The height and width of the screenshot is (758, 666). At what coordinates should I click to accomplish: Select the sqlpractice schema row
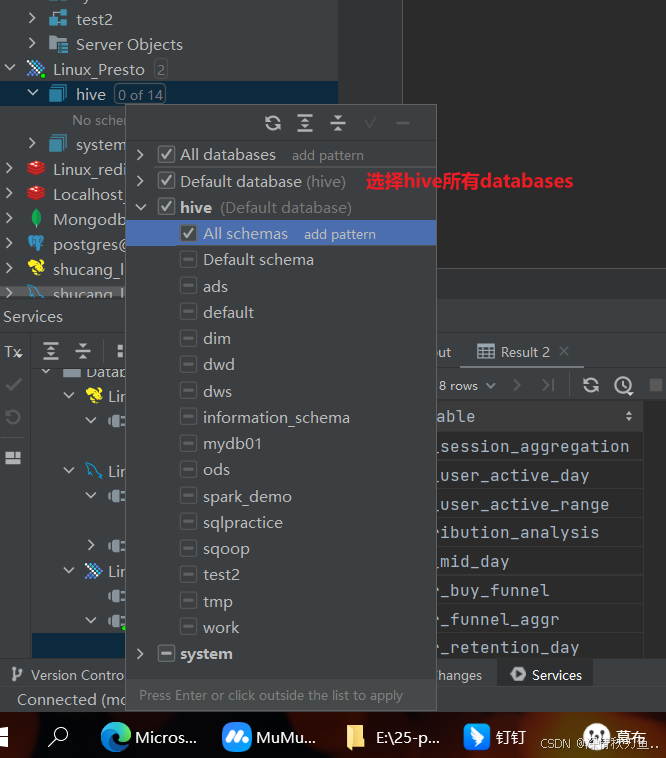click(x=281, y=522)
